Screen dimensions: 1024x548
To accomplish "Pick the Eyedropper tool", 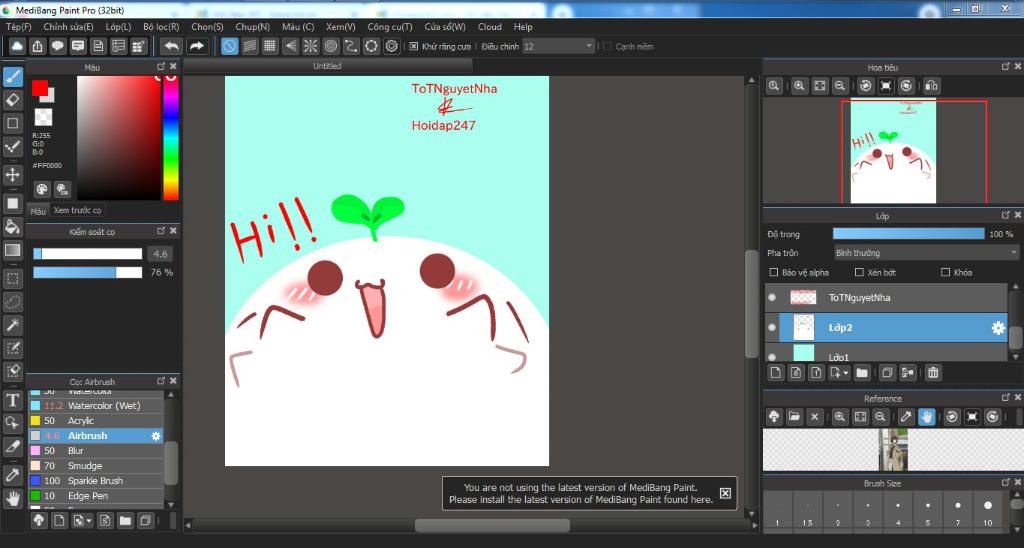I will (x=12, y=475).
